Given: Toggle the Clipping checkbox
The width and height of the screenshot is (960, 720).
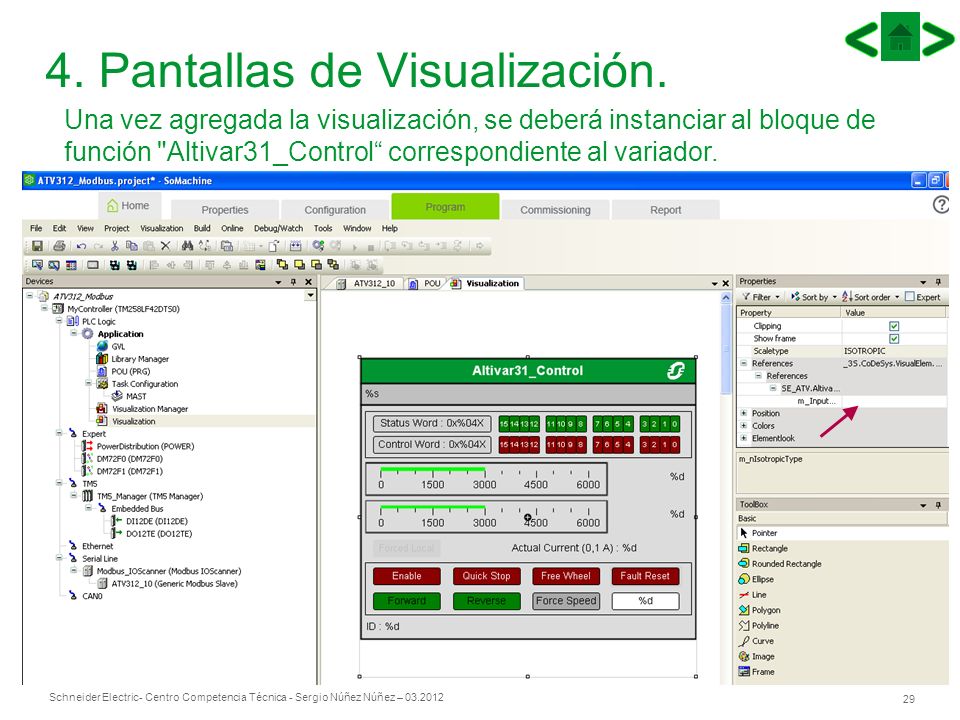Looking at the screenshot, I should tap(894, 326).
